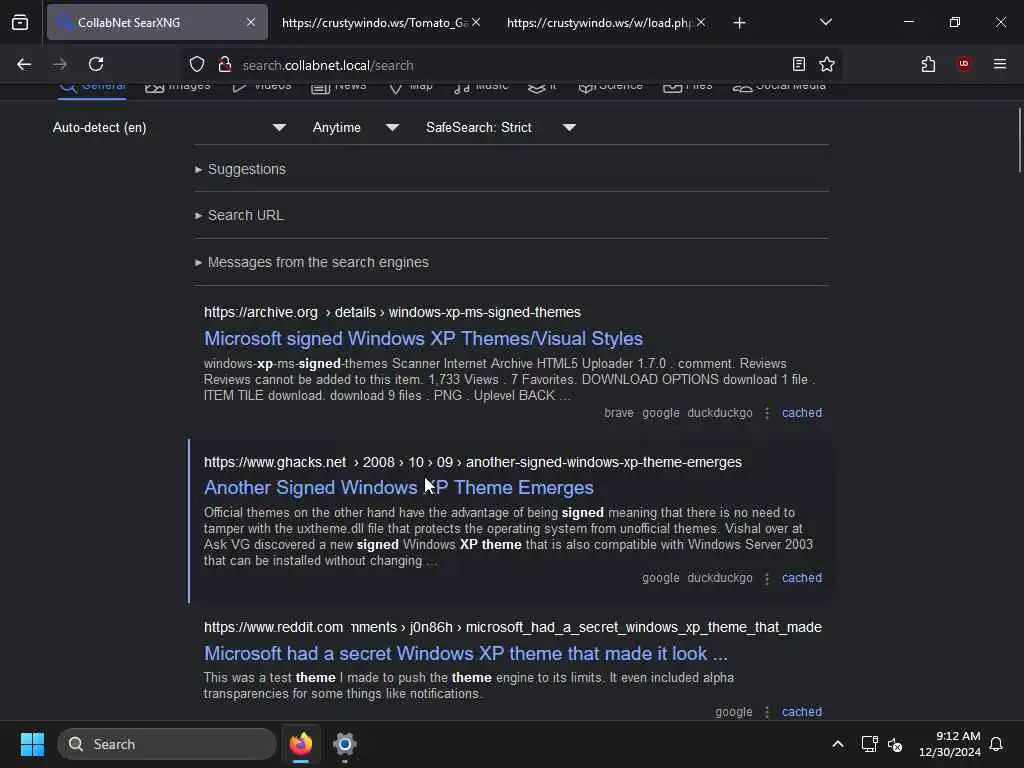Image resolution: width=1024 pixels, height=768 pixels.
Task: Click the 'brave' engine label on the archive.org result
Action: click(618, 413)
